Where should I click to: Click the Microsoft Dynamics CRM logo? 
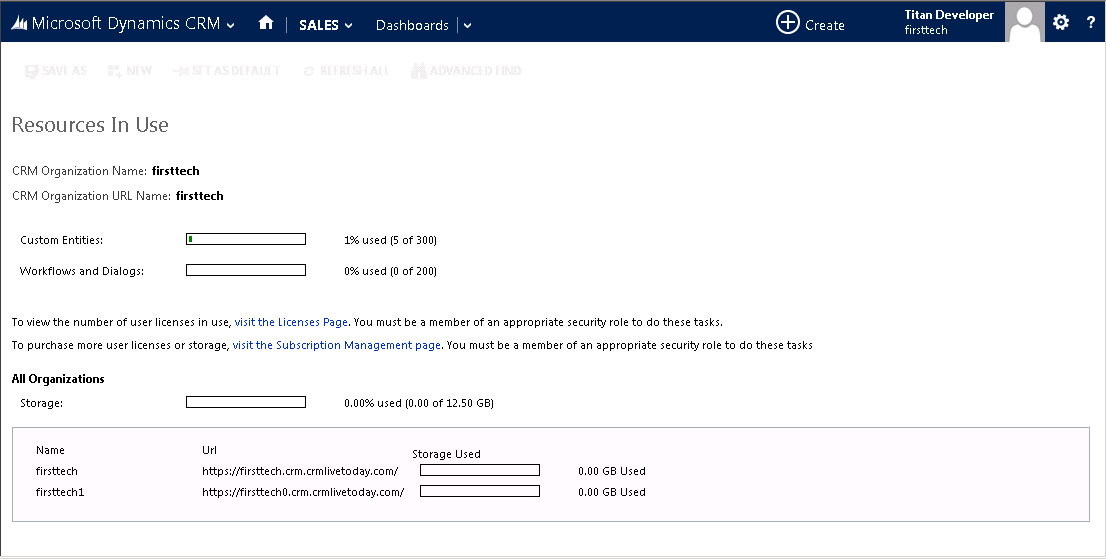19,24
